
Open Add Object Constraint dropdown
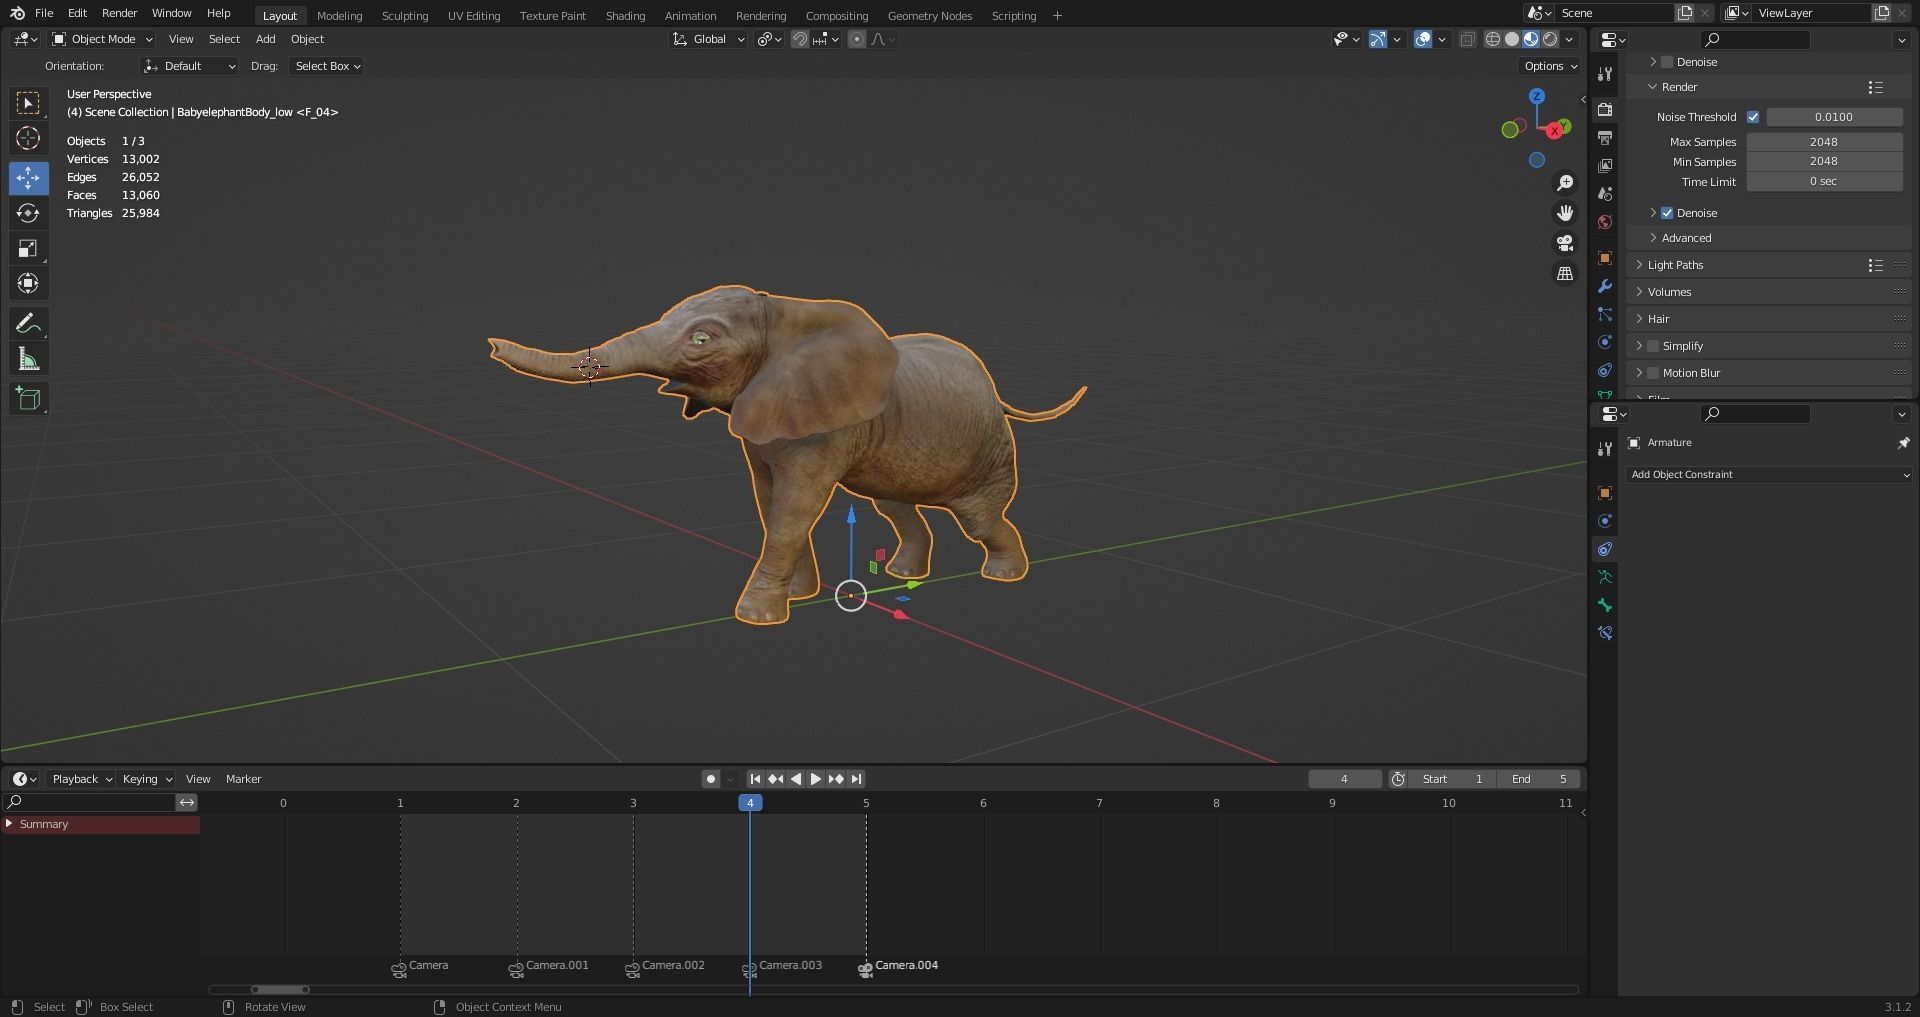[1769, 475]
